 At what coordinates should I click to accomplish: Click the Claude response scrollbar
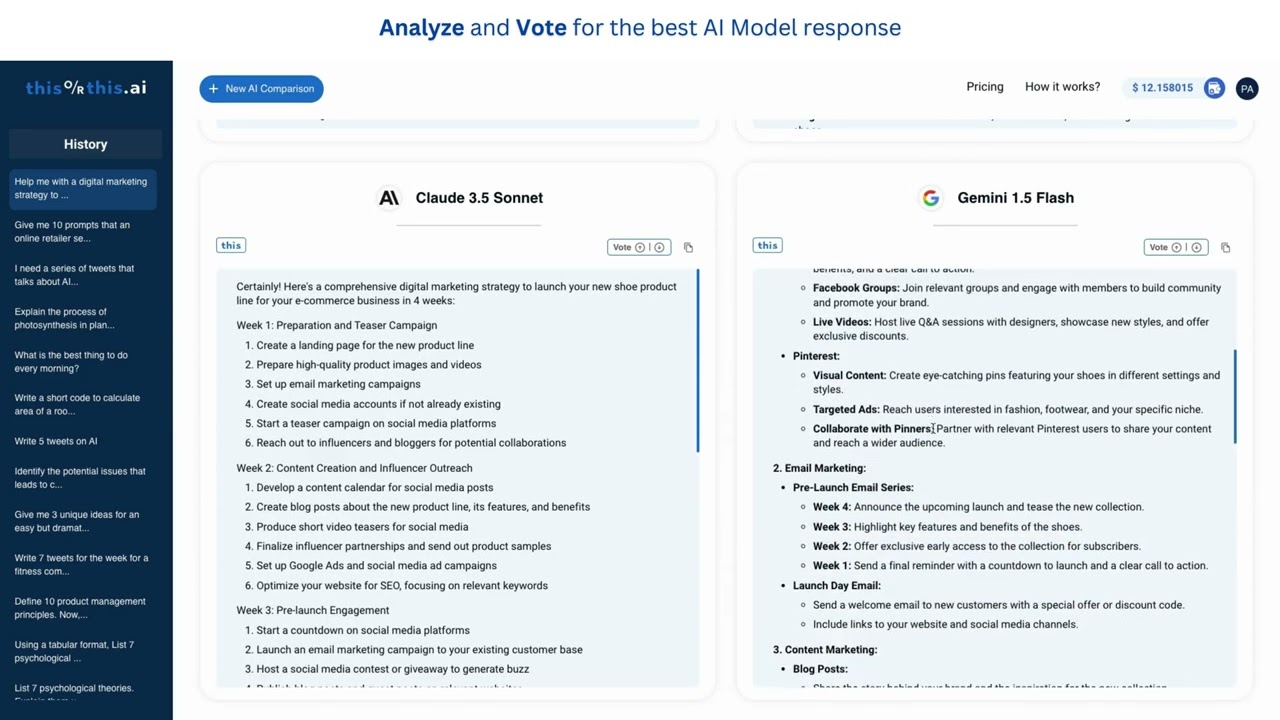(698, 360)
